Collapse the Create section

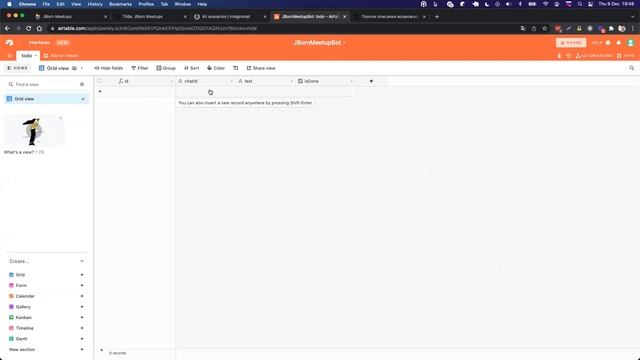(x=82, y=261)
